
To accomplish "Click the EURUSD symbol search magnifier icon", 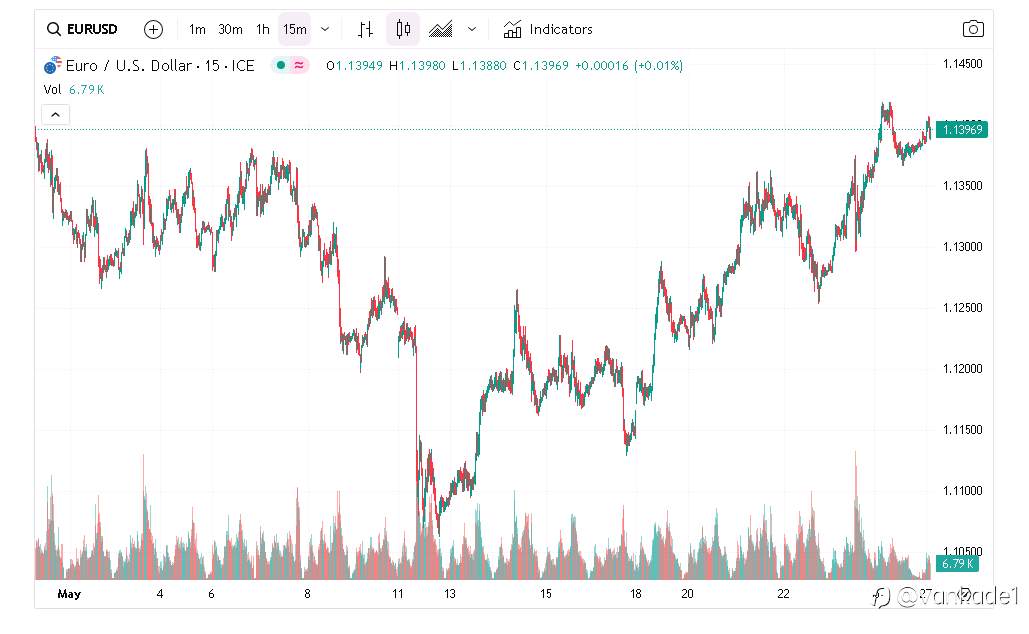I will click(x=53, y=30).
